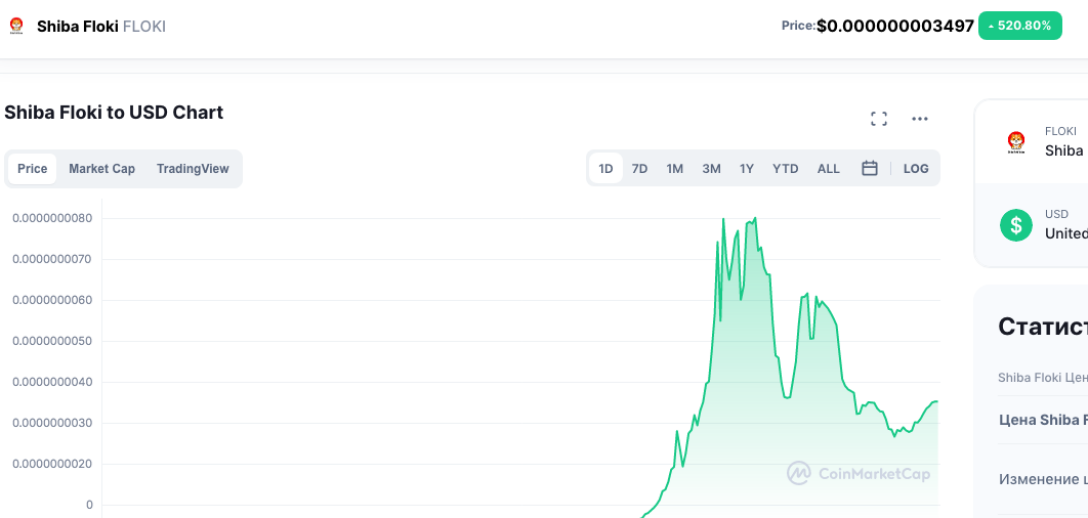Screen dimensions: 1088x518
Task: Open the TradingView chart tab
Action: [192, 168]
